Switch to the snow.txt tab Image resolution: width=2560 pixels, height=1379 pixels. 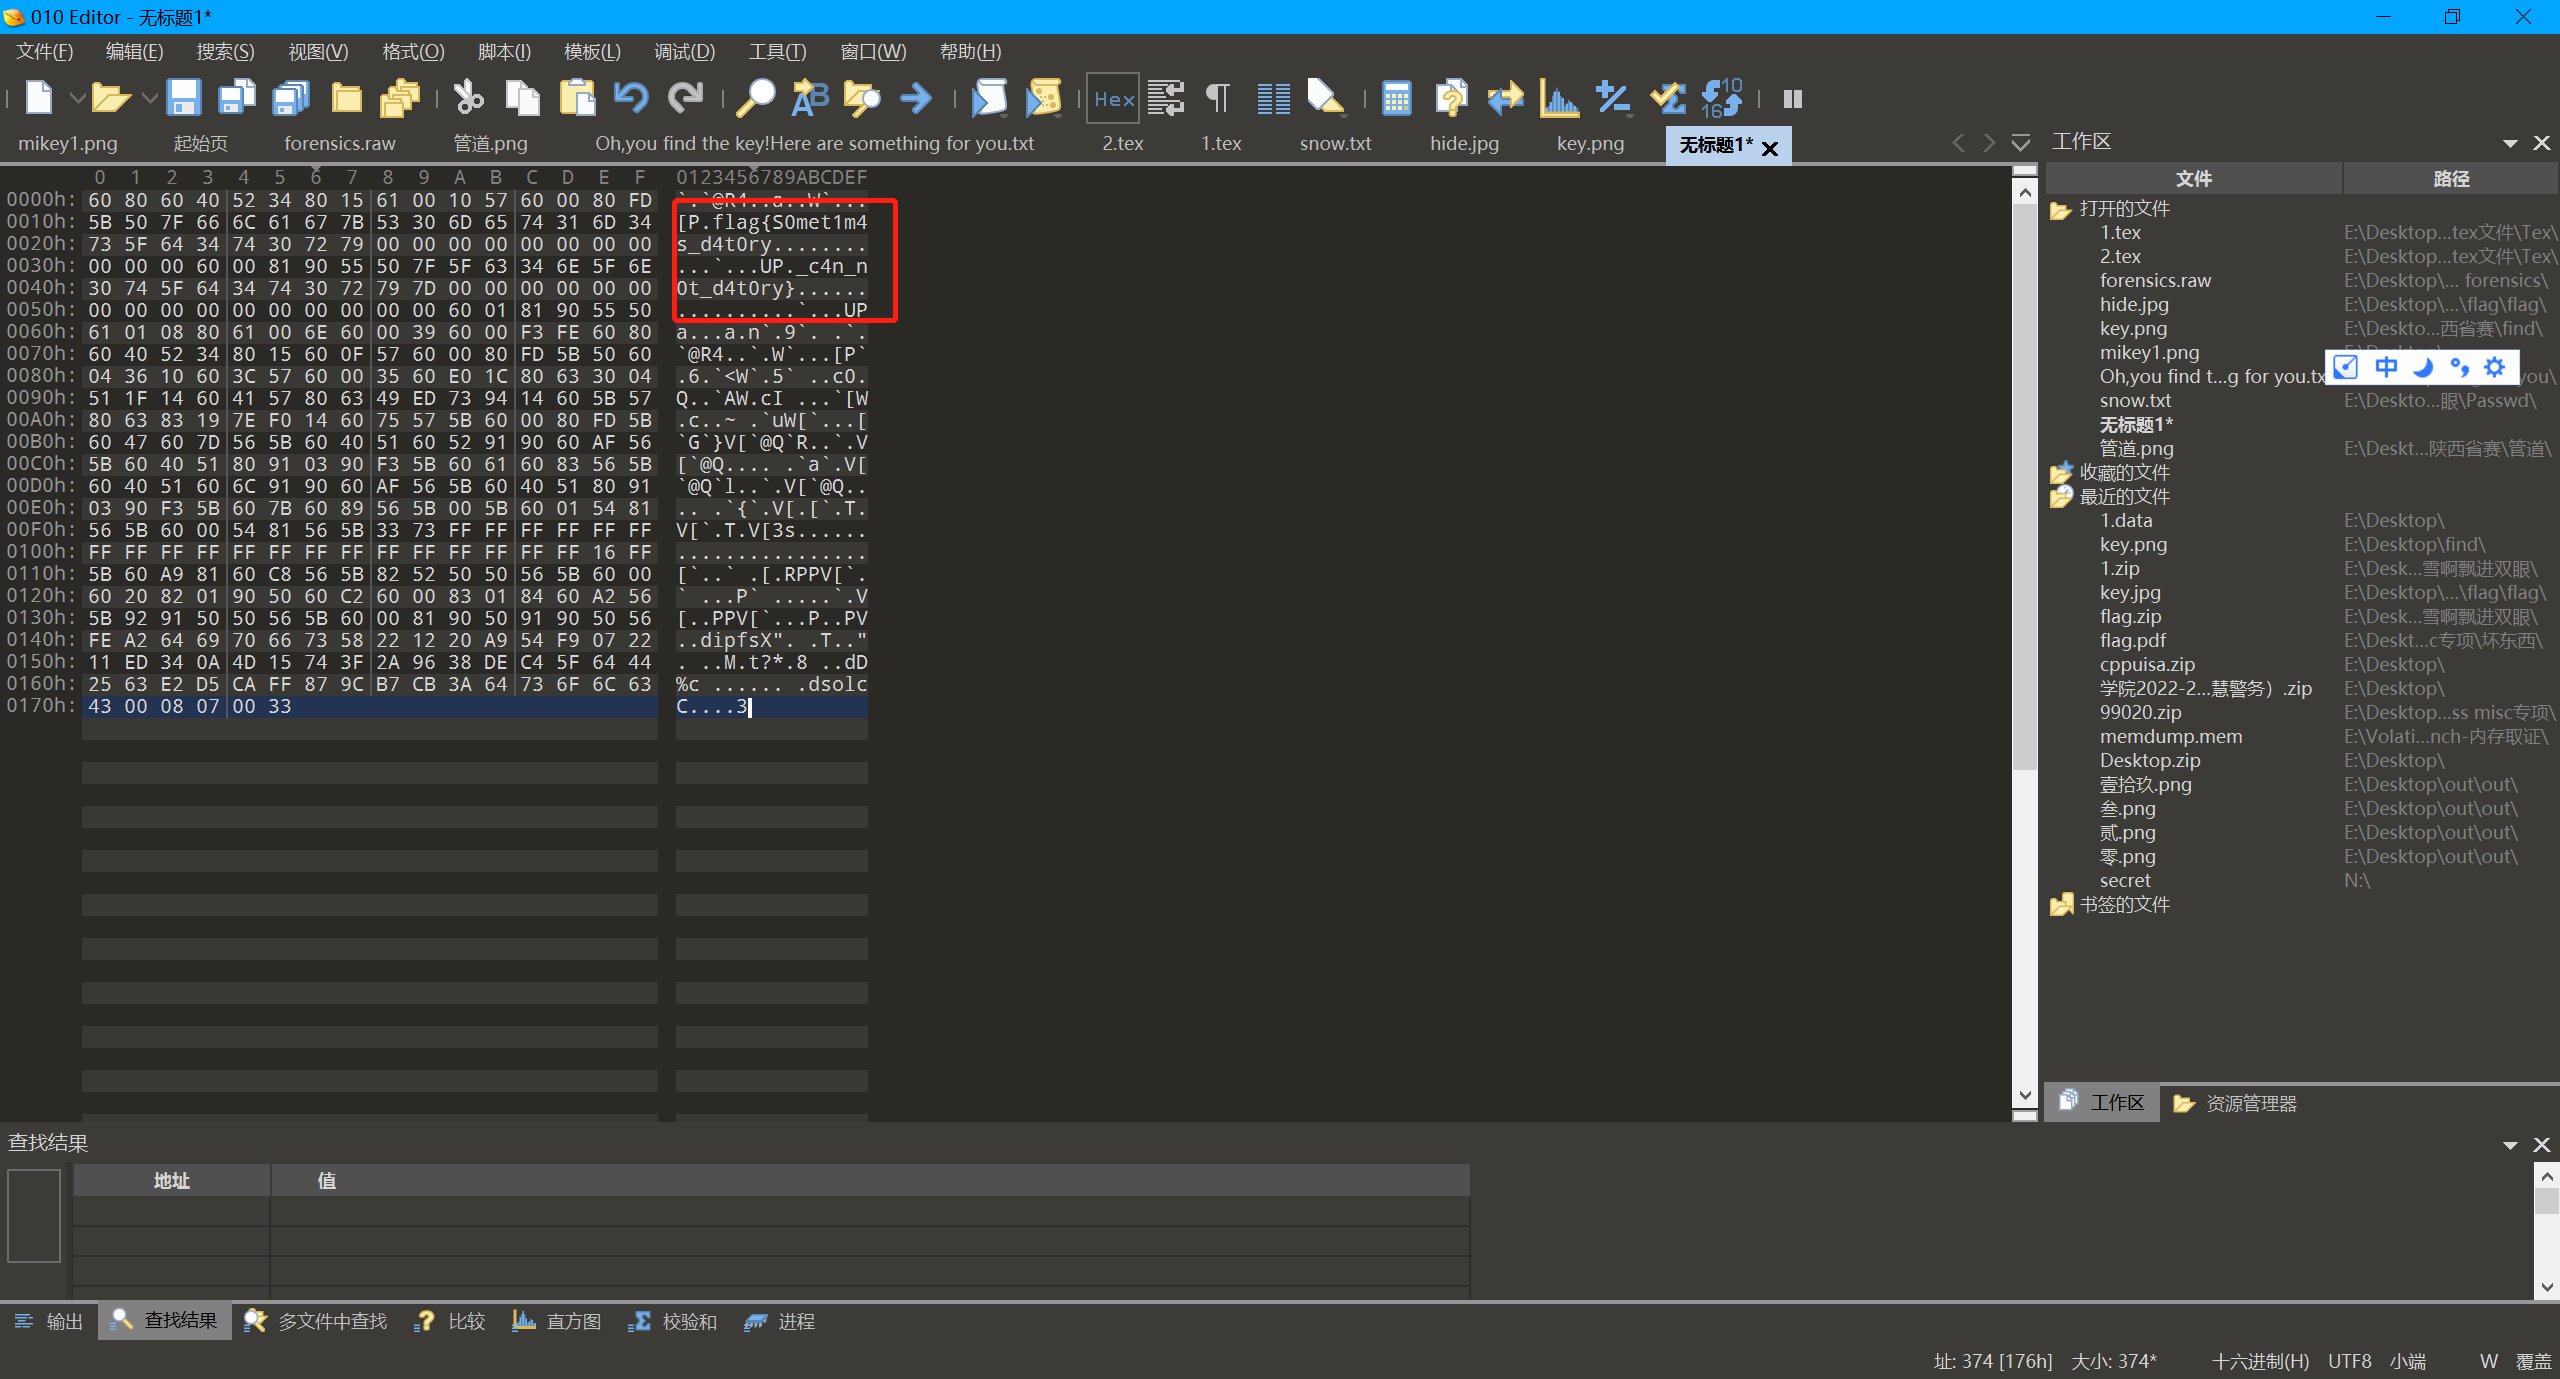pyautogui.click(x=1335, y=143)
